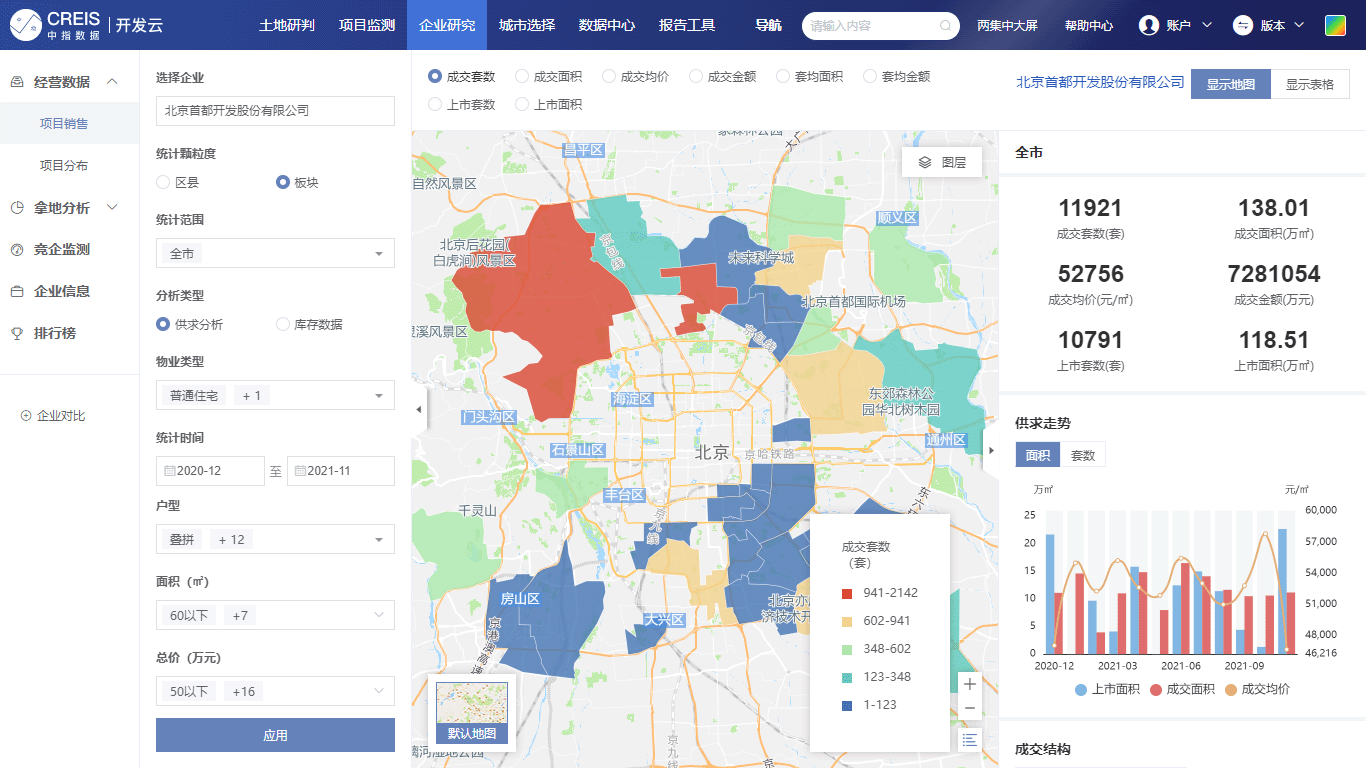Click the version switch icon
This screenshot has width=1366, height=768.
point(1243,25)
